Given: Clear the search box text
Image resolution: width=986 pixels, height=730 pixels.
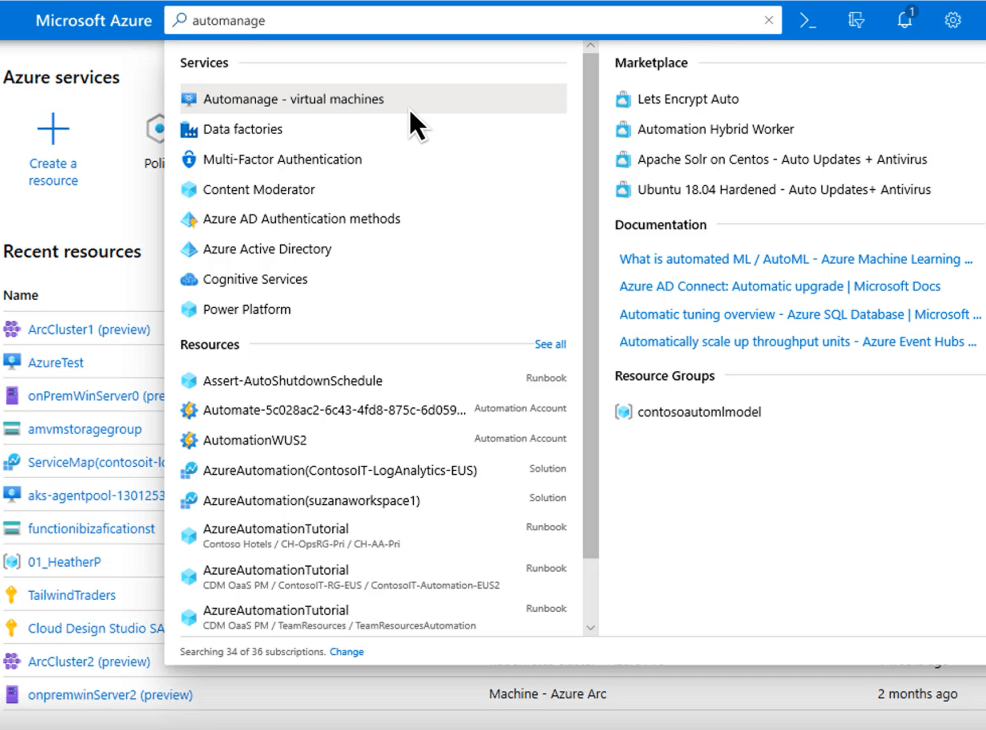Looking at the screenshot, I should (x=769, y=20).
